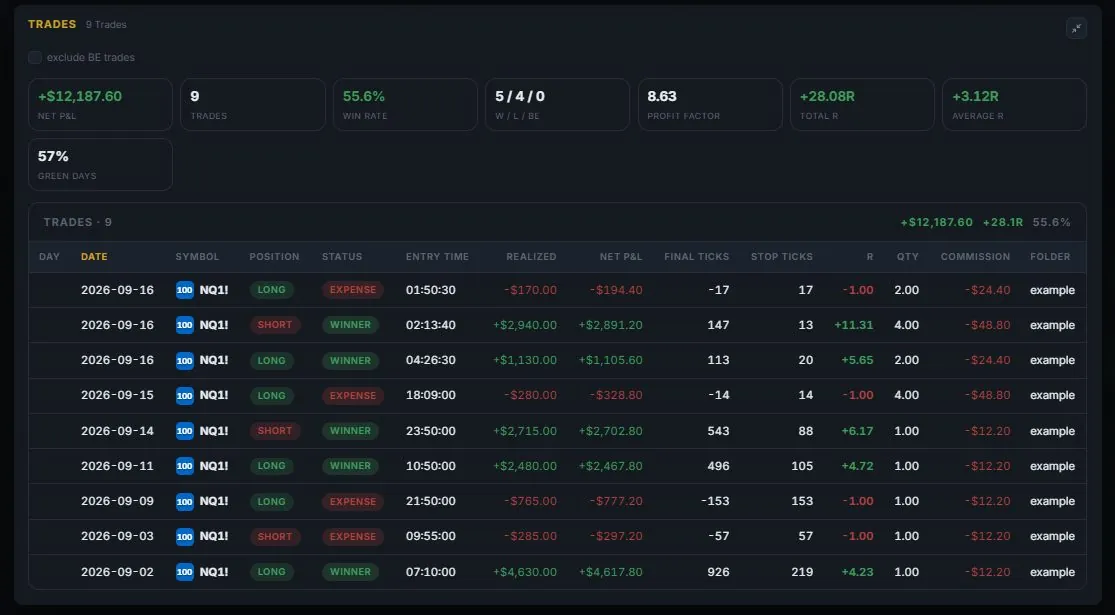This screenshot has height=615, width=1115.
Task: Click the 57% Green Days stat card
Action: point(100,164)
